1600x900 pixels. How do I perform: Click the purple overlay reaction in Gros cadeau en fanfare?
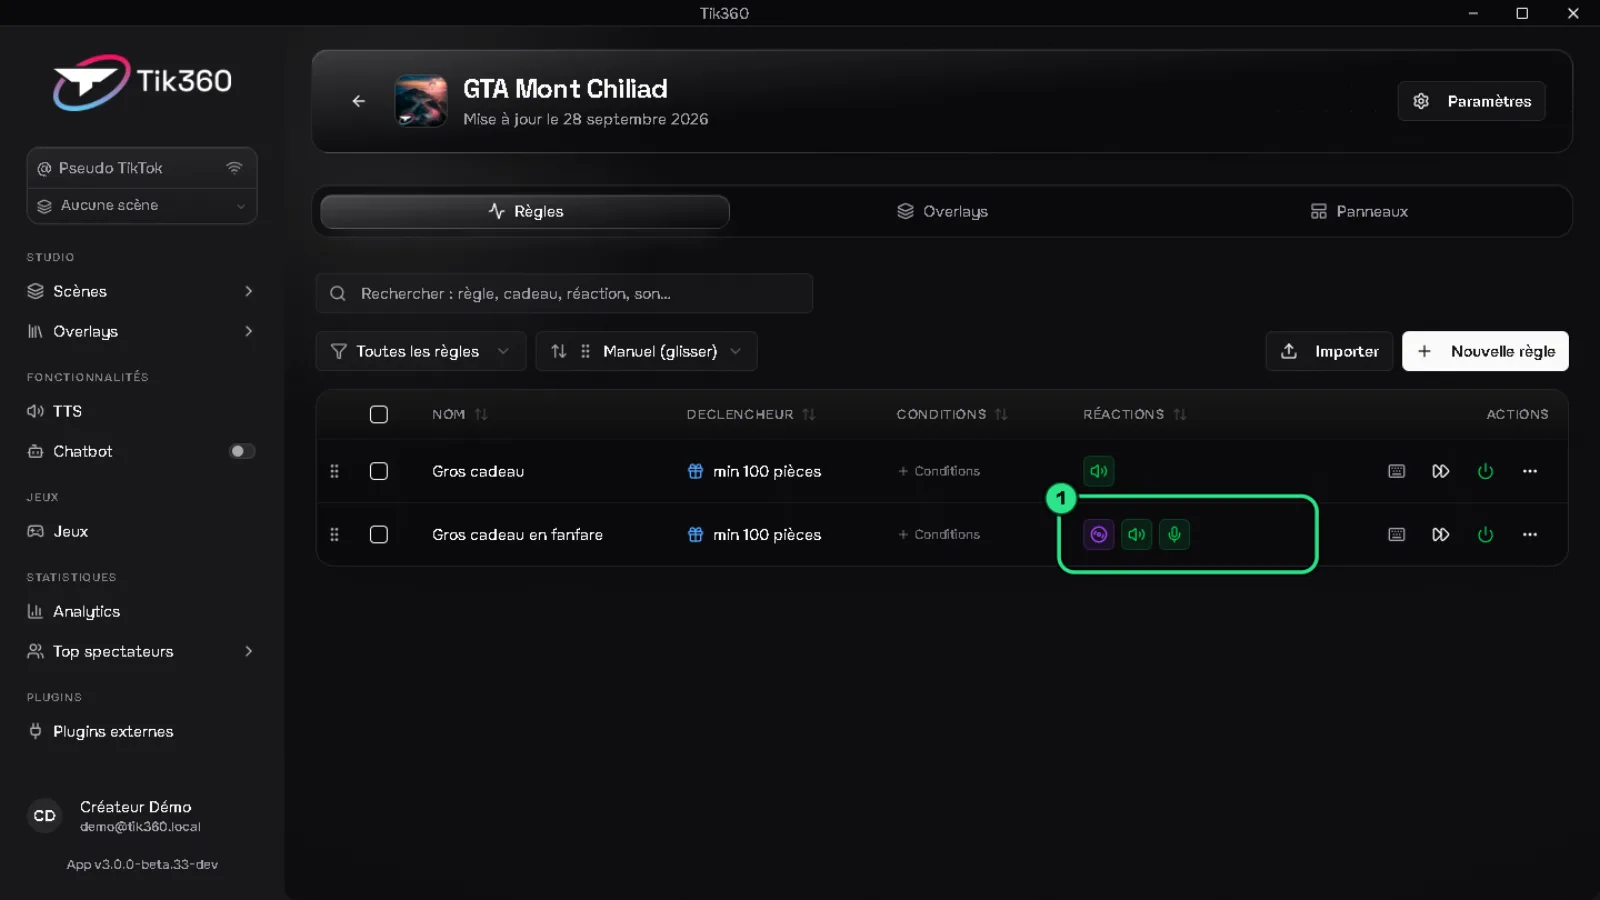[1098, 534]
